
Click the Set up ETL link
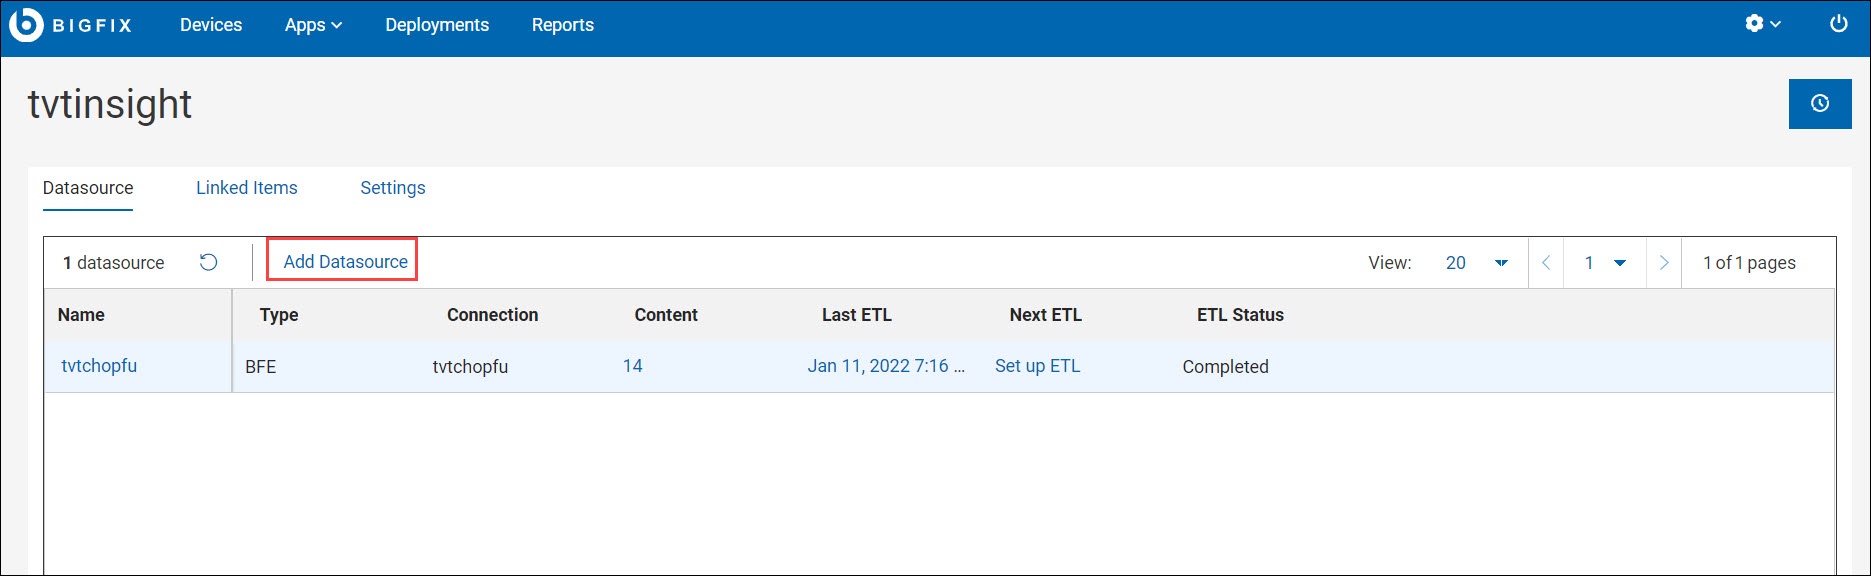[x=1037, y=366]
